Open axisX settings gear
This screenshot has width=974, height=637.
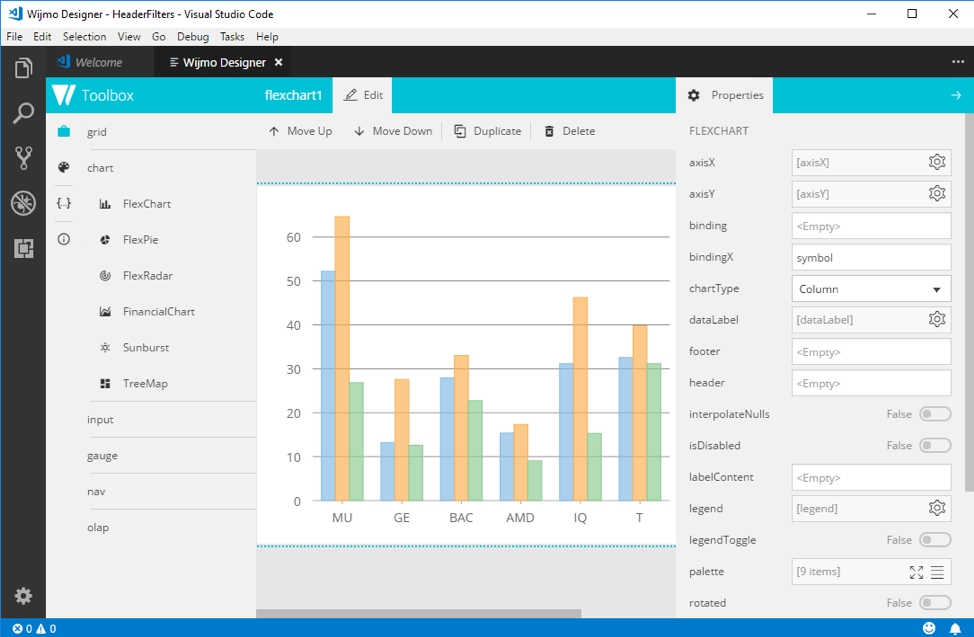[937, 162]
